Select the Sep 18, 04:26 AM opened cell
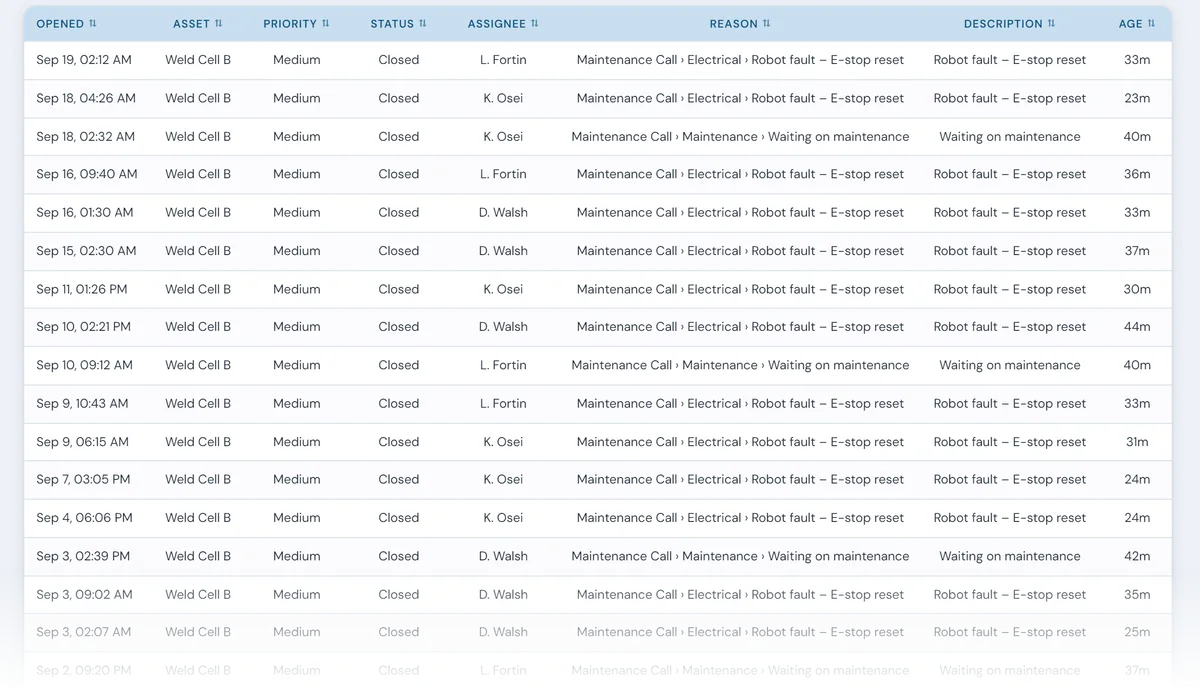1200x687 pixels. click(x=86, y=98)
